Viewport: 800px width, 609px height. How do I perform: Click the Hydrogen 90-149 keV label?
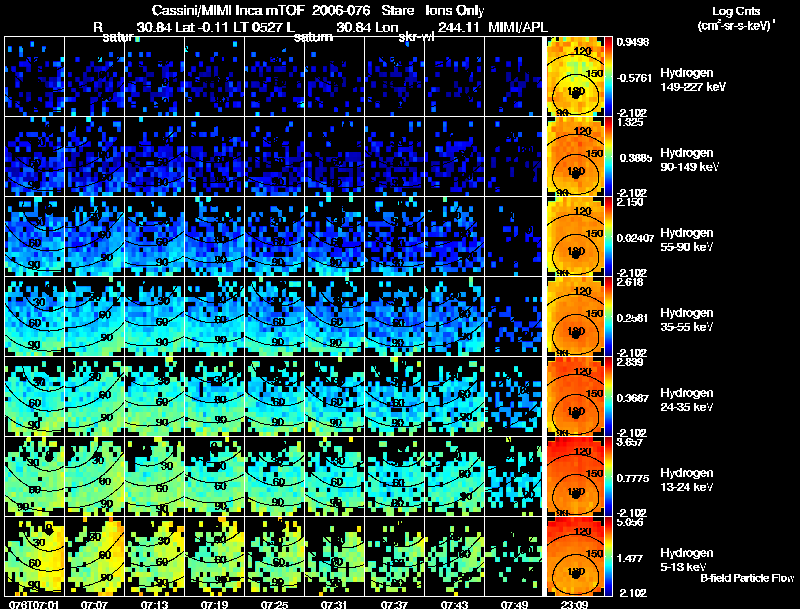pos(690,160)
